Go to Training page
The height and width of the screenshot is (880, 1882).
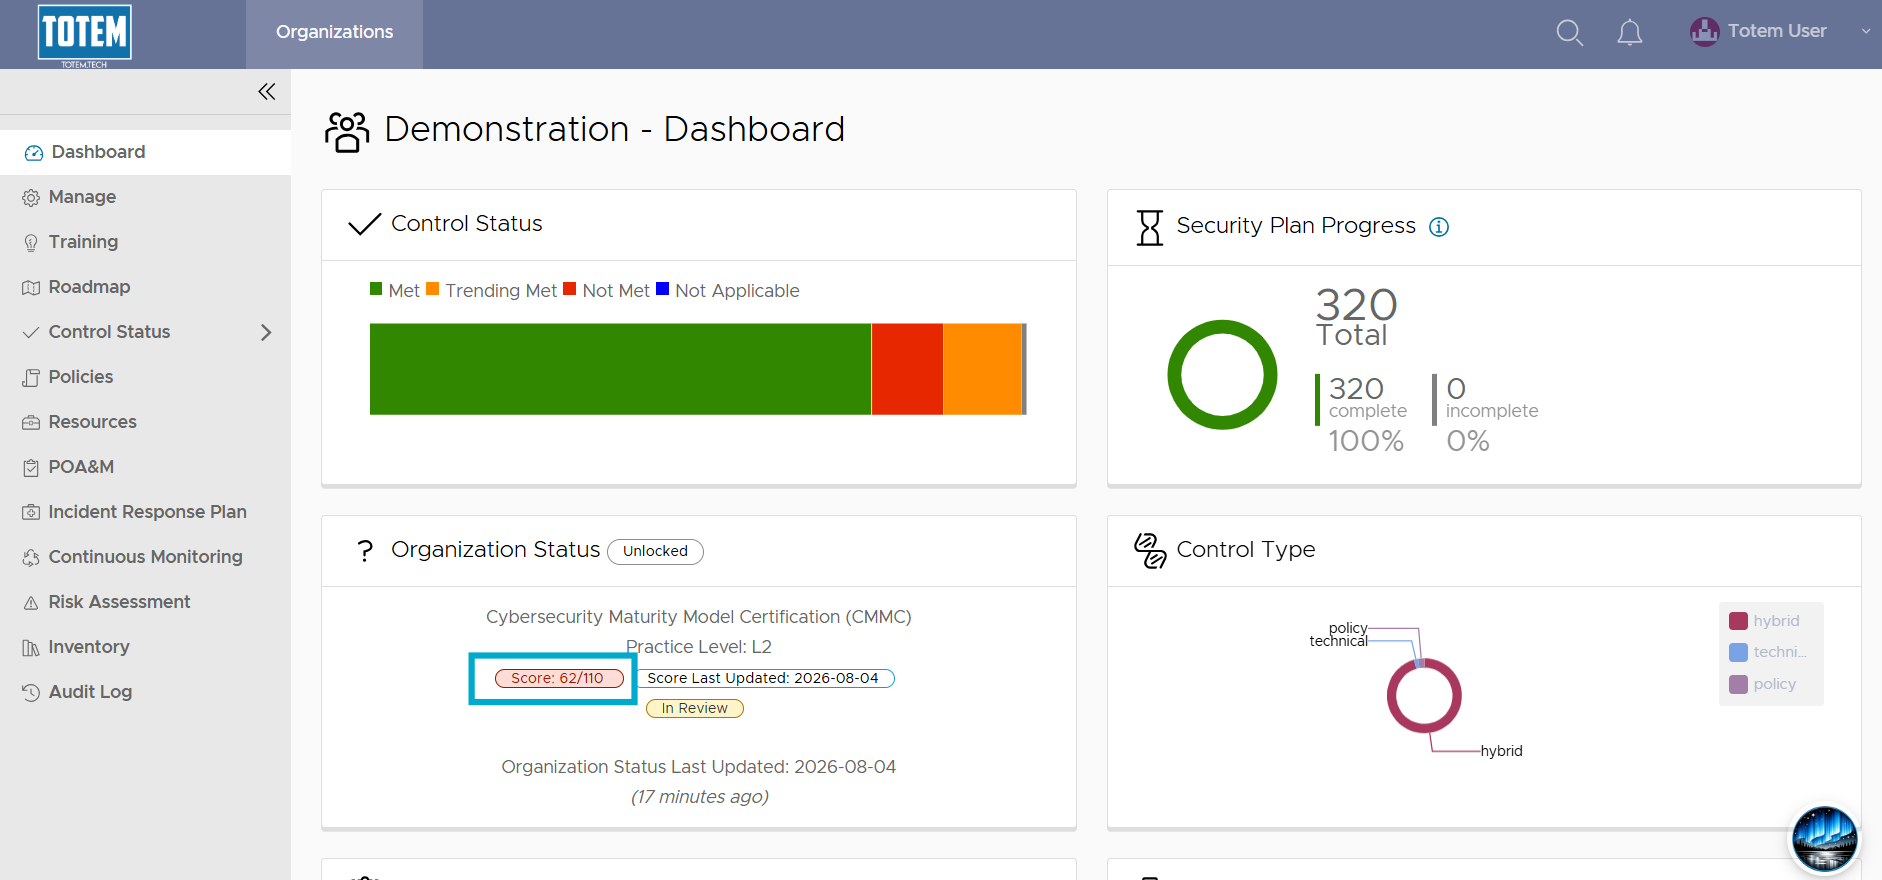click(x=145, y=242)
